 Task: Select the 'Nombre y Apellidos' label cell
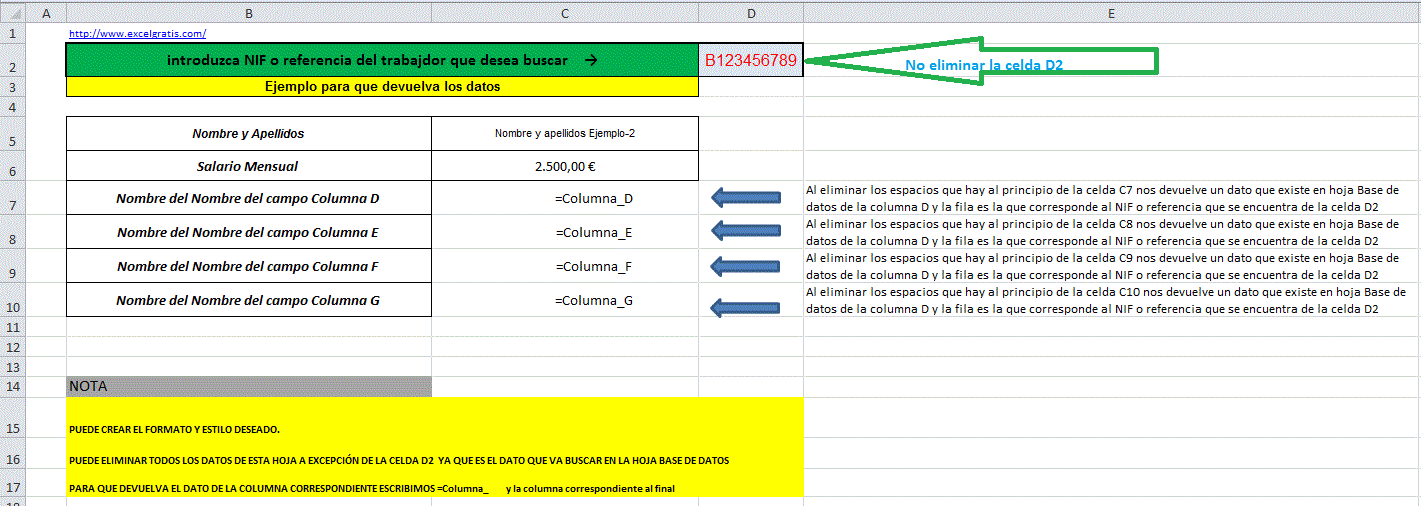tap(249, 133)
